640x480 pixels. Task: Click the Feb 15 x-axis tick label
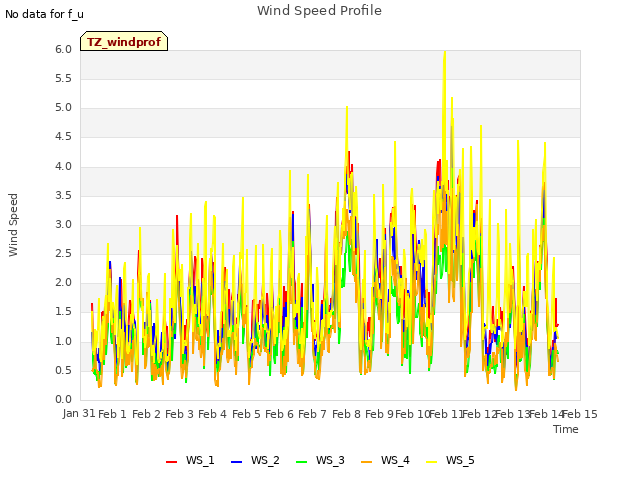[x=580, y=414]
